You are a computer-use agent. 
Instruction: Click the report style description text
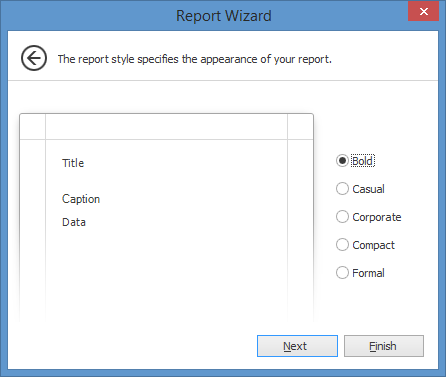coord(195,59)
